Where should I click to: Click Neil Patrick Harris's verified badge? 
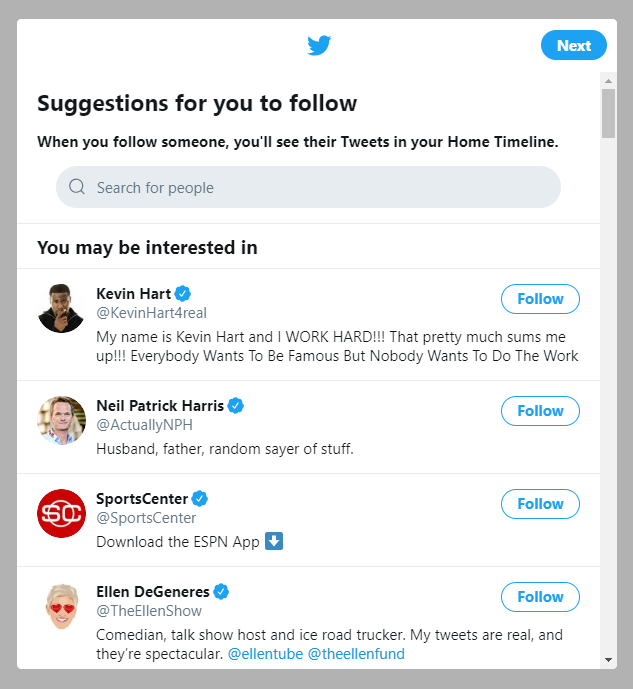click(x=236, y=405)
